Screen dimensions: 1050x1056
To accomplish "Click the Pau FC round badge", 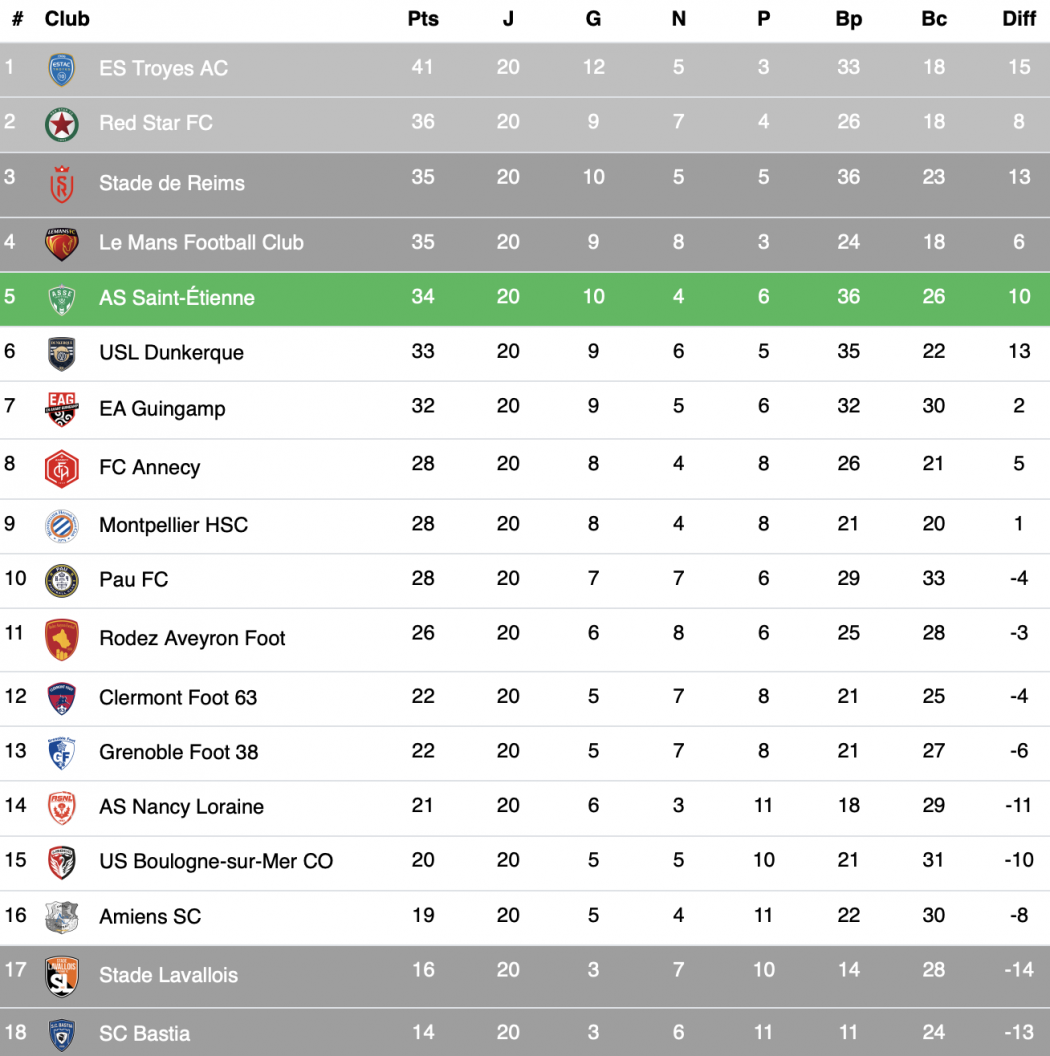I will [x=62, y=581].
